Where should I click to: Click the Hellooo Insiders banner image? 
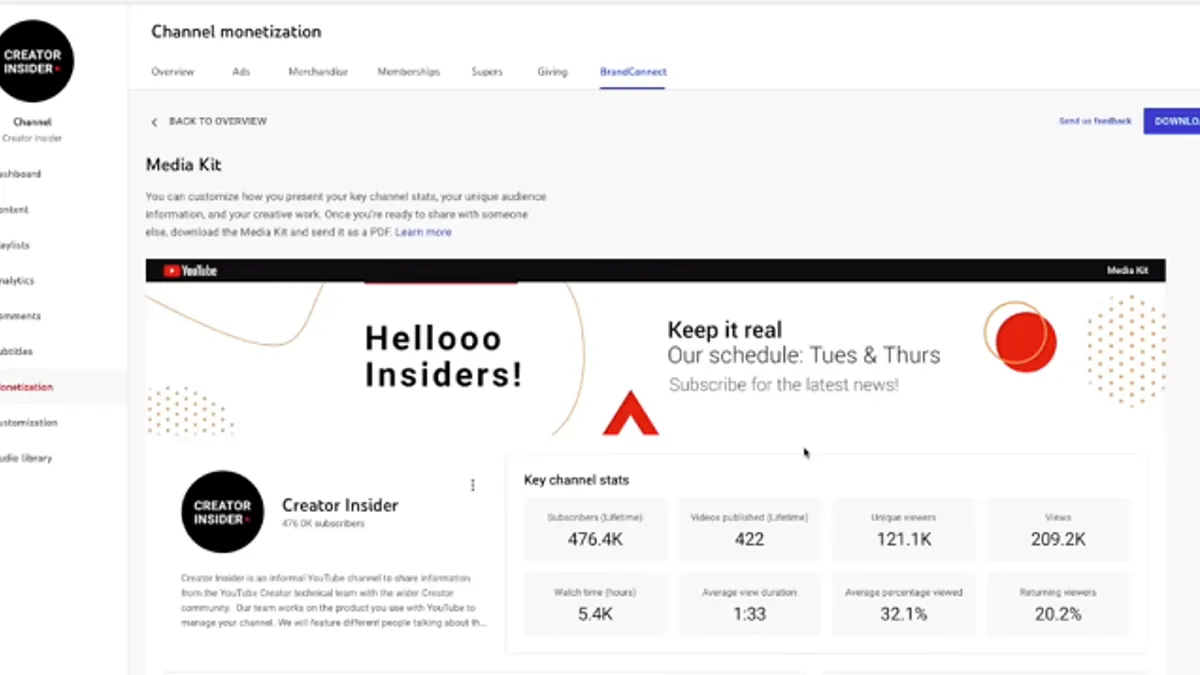click(x=656, y=360)
